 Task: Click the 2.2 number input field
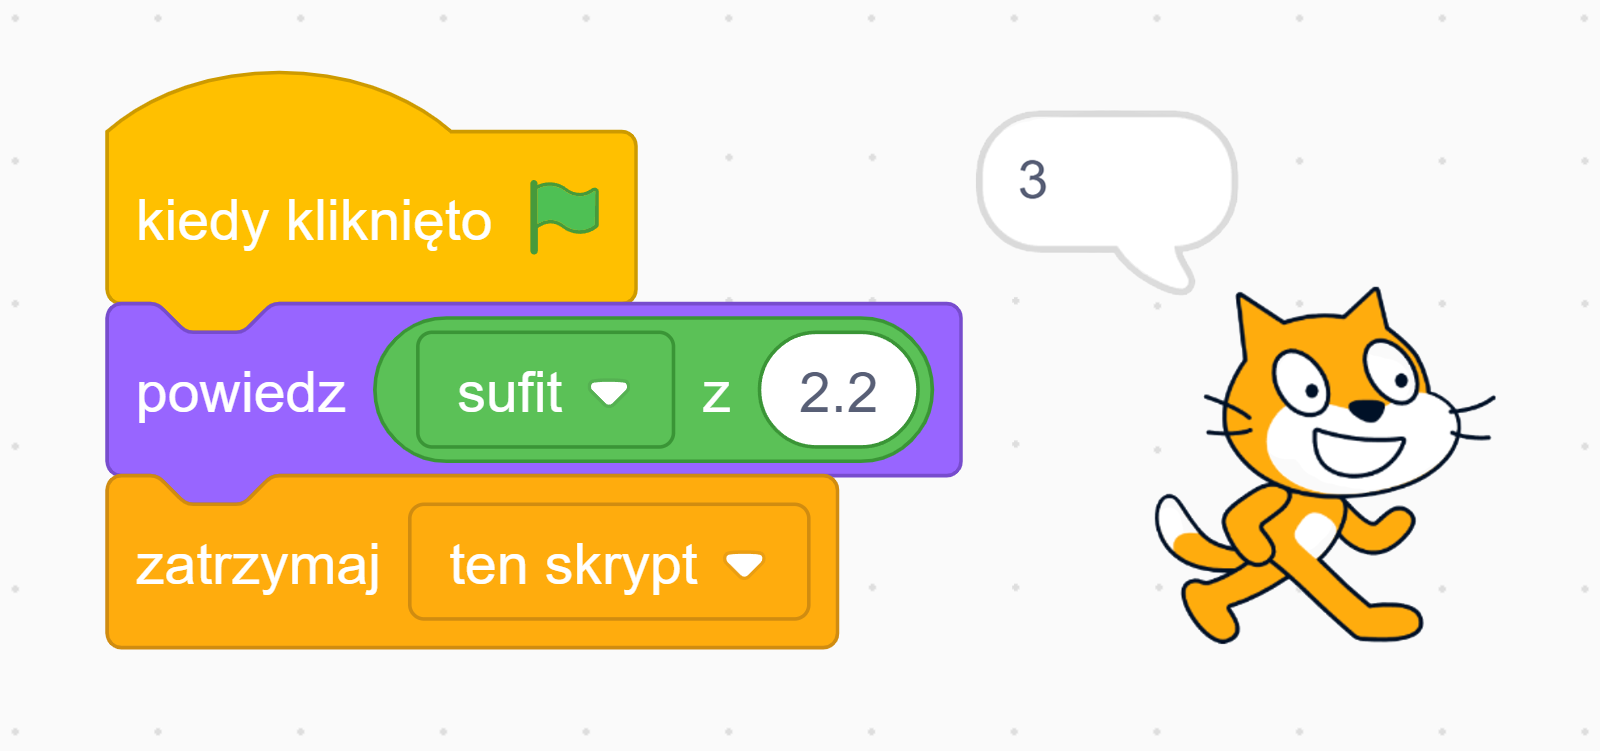click(x=838, y=392)
